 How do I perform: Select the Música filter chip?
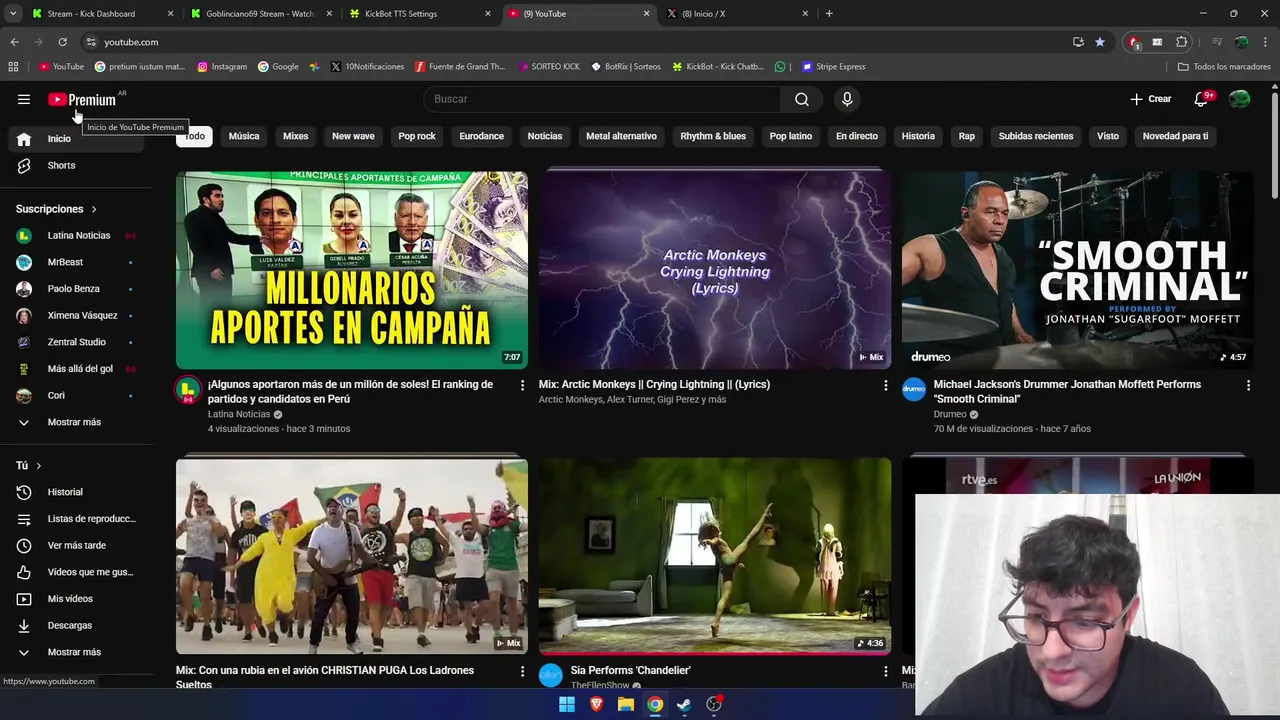[244, 136]
